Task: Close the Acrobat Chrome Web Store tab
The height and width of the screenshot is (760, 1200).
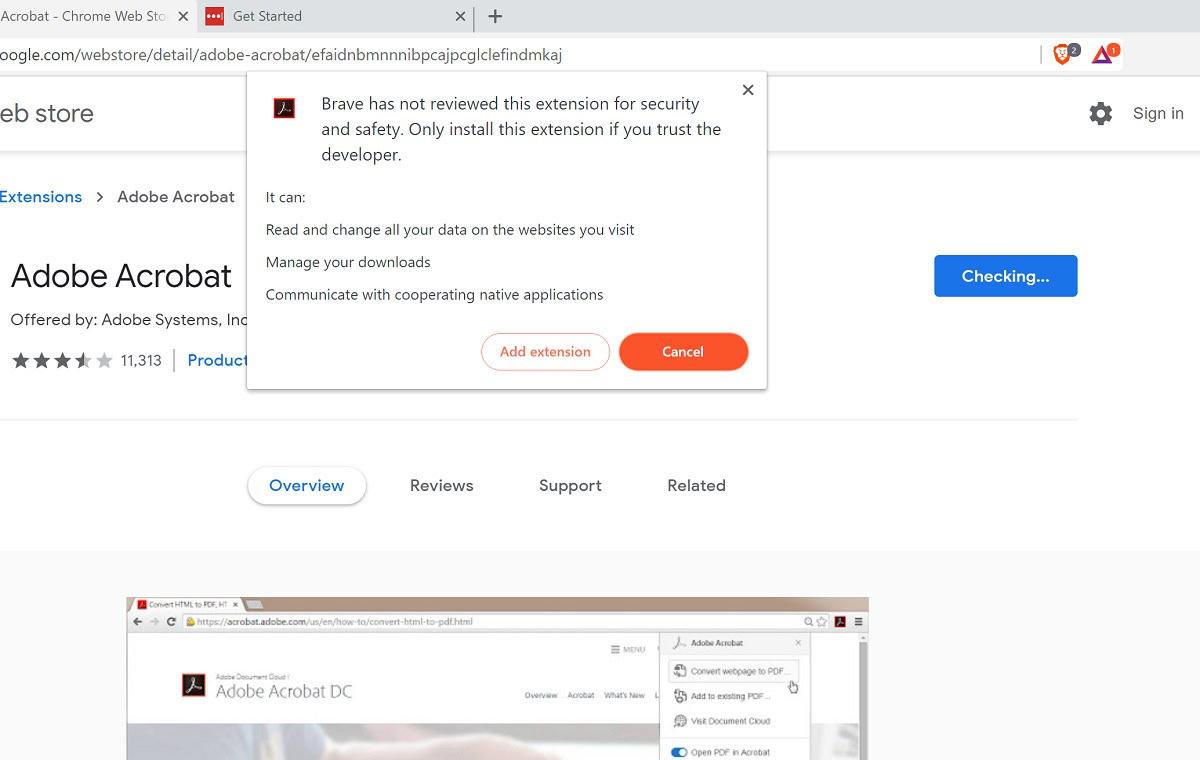Action: pyautogui.click(x=182, y=16)
